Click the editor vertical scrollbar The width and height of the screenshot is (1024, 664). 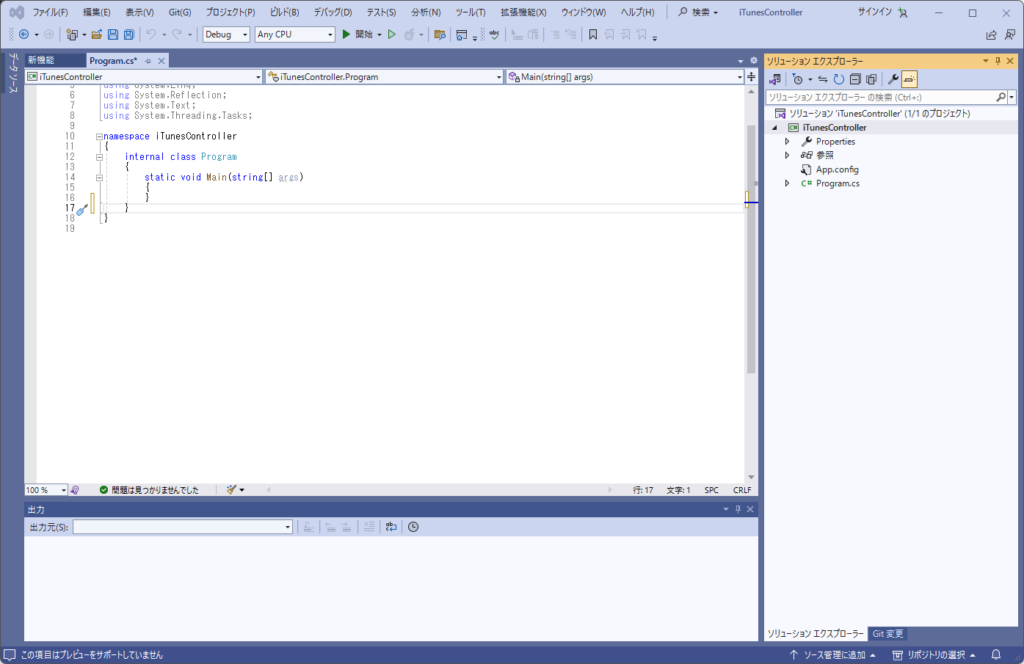coord(752,250)
